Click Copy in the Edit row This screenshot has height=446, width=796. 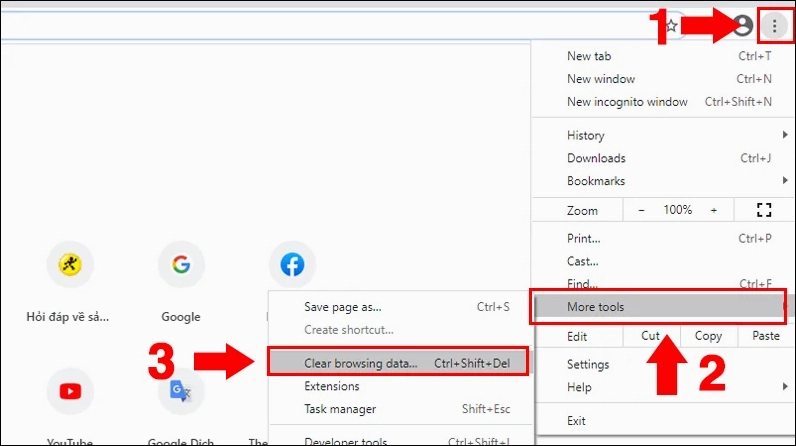point(708,336)
